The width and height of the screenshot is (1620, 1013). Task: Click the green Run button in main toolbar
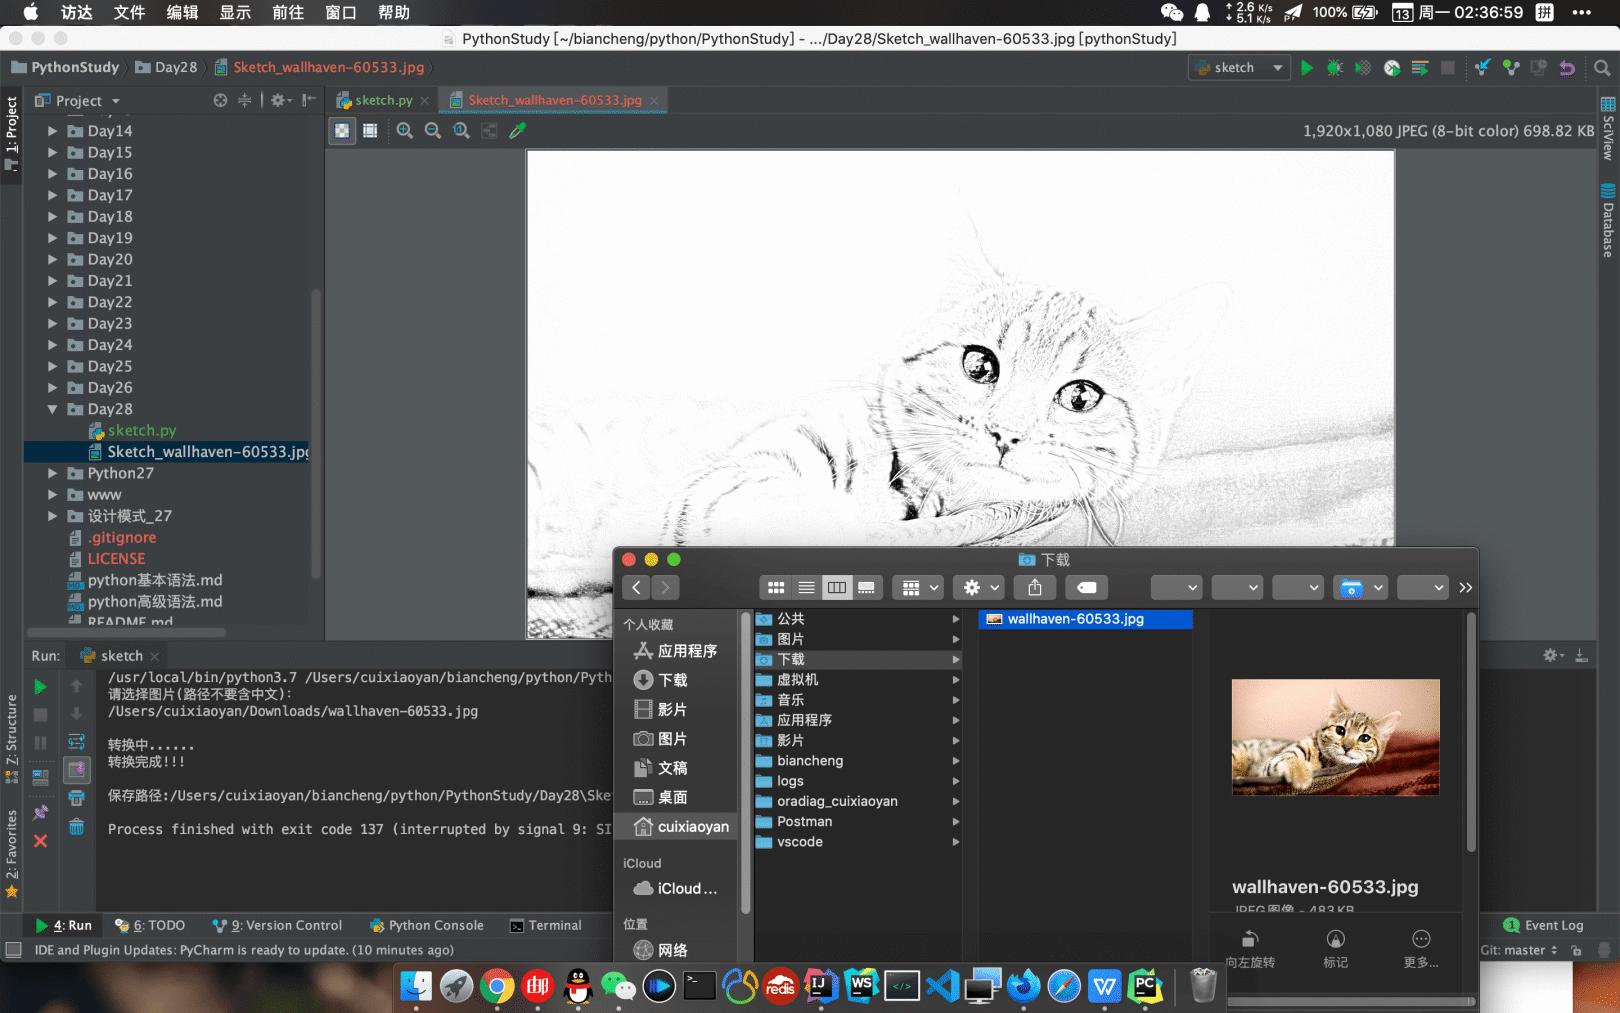pyautogui.click(x=1306, y=68)
